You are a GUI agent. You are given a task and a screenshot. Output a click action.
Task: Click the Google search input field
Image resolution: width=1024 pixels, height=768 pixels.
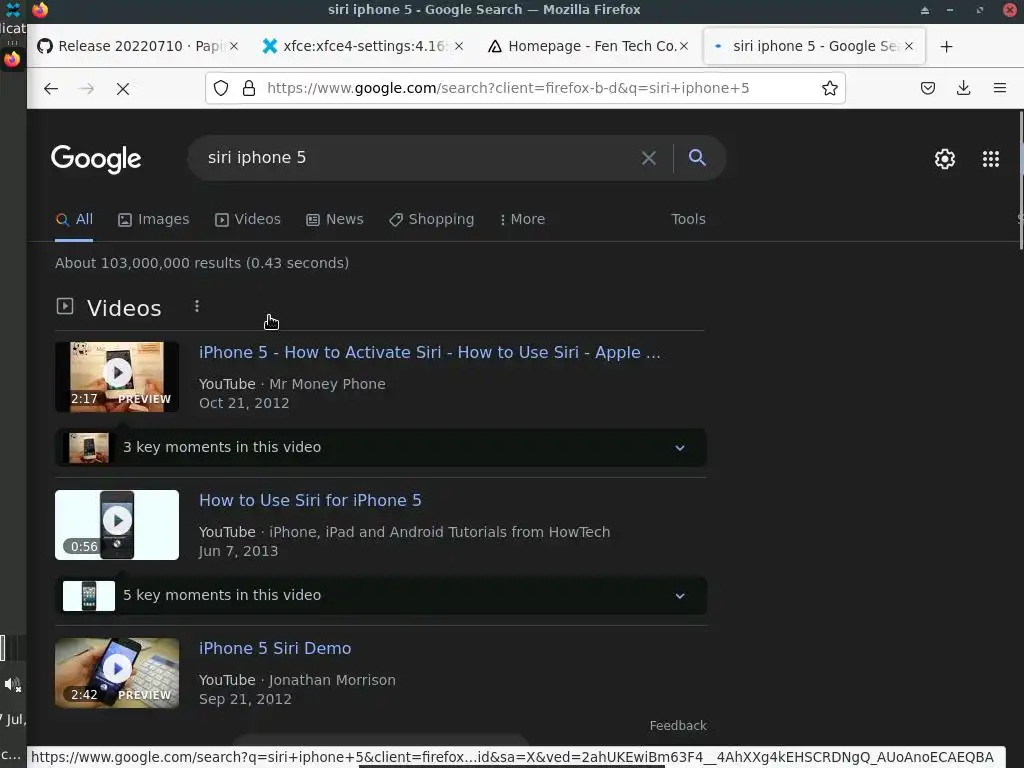[x=418, y=158]
